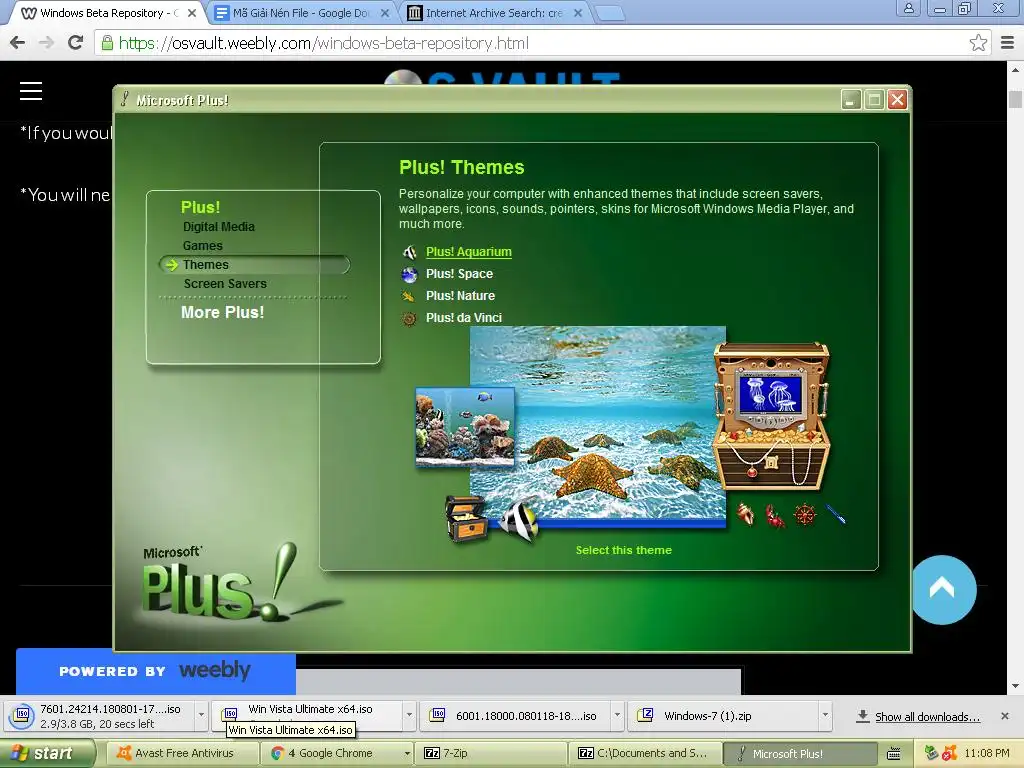Select the Plus! da Vinci theme
This screenshot has height=768, width=1024.
point(464,318)
